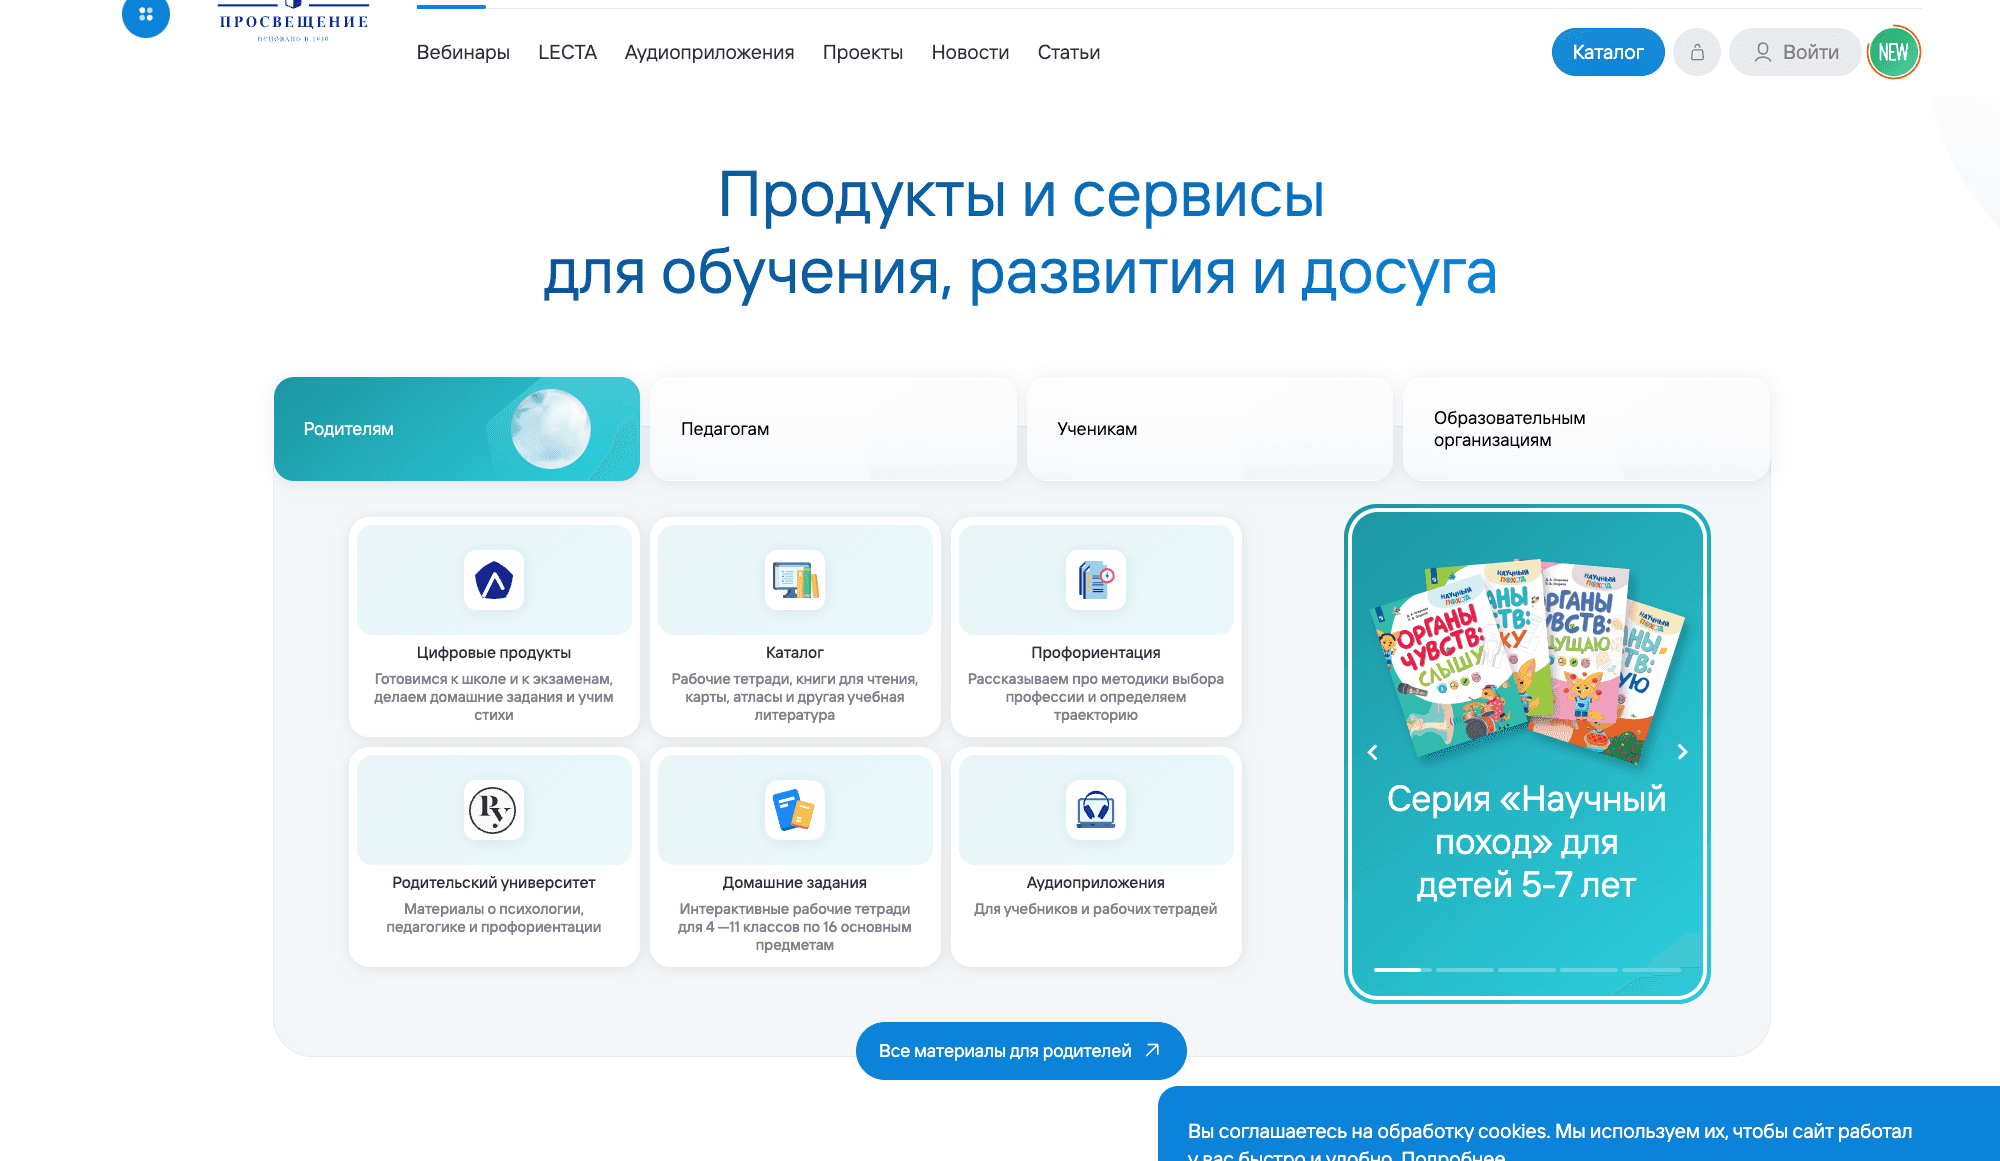Click the text "Материалы о психологии"
Viewport: 2000px width, 1161px height.
click(x=494, y=909)
